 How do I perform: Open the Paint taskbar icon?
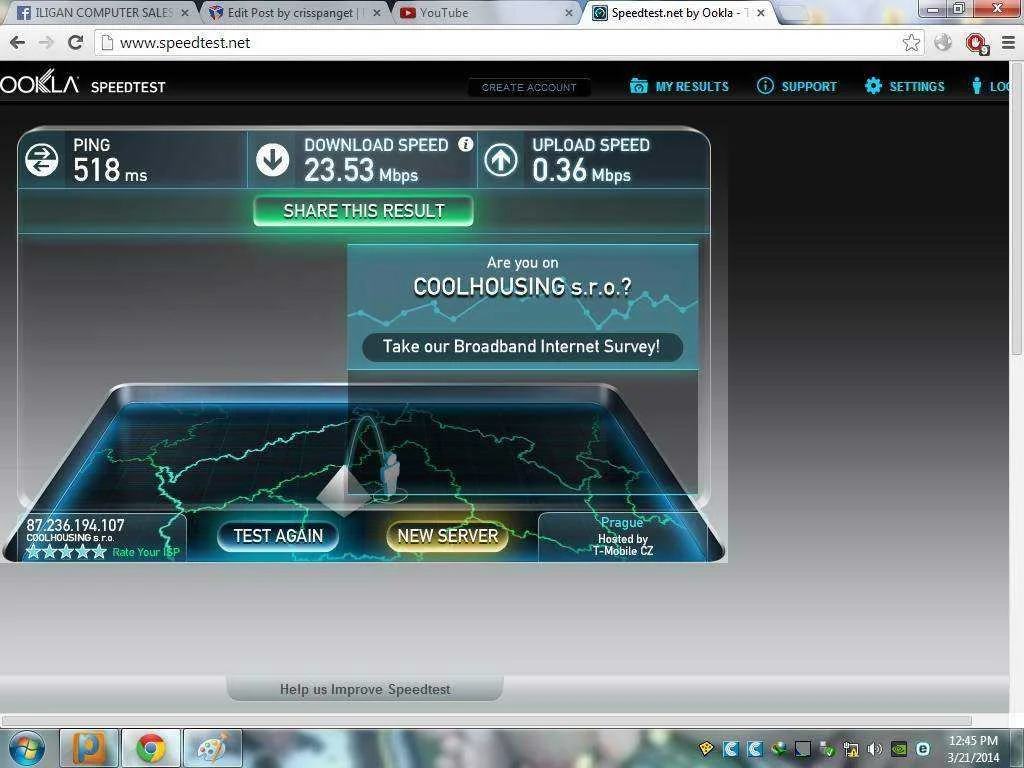click(x=212, y=748)
